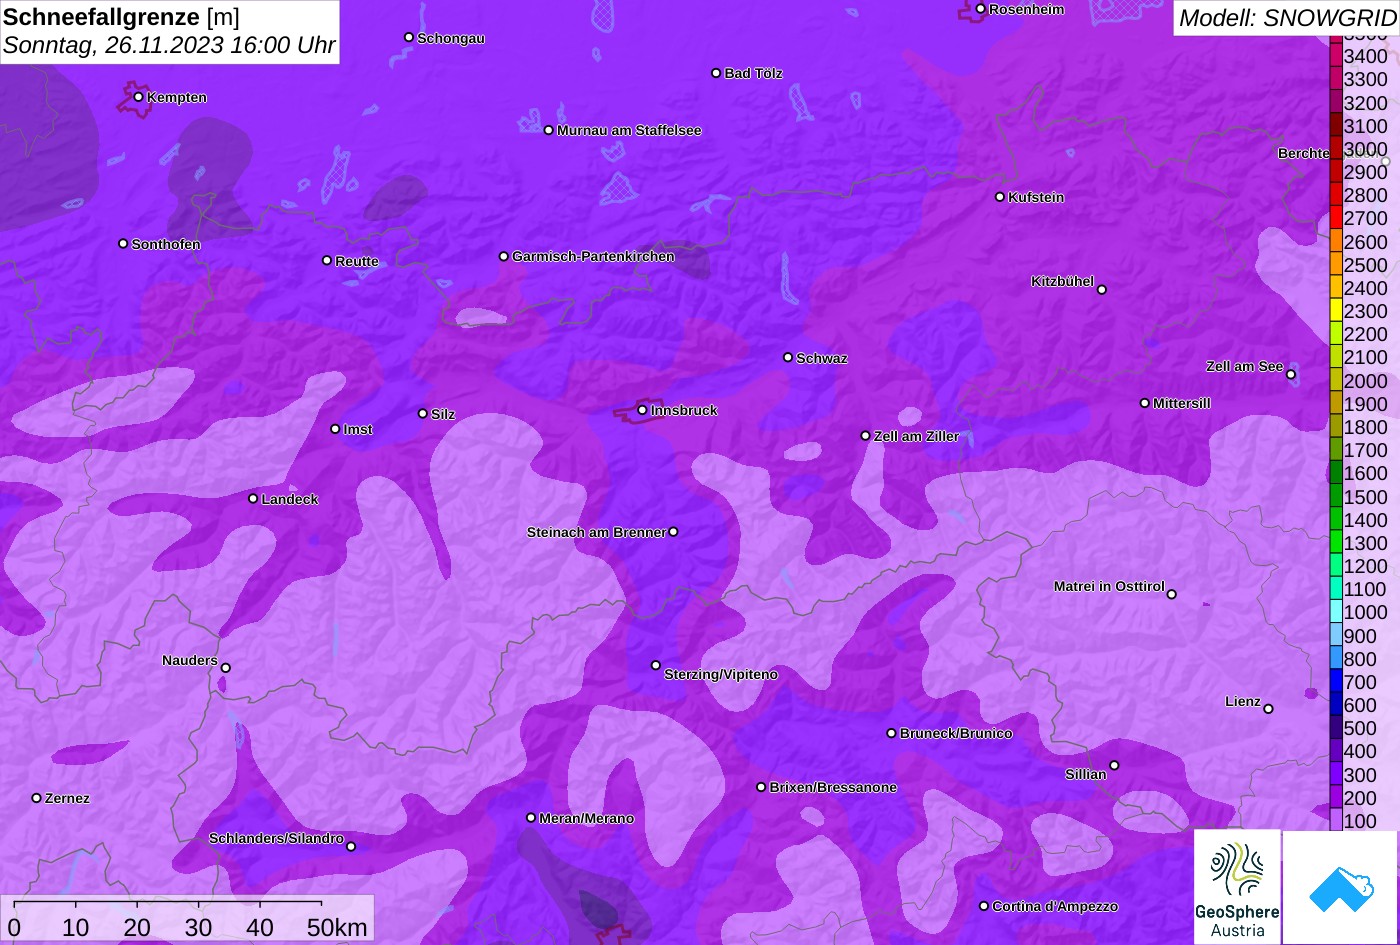Select the 1500 m green legend swatch
Image resolution: width=1400 pixels, height=945 pixels.
tap(1335, 496)
